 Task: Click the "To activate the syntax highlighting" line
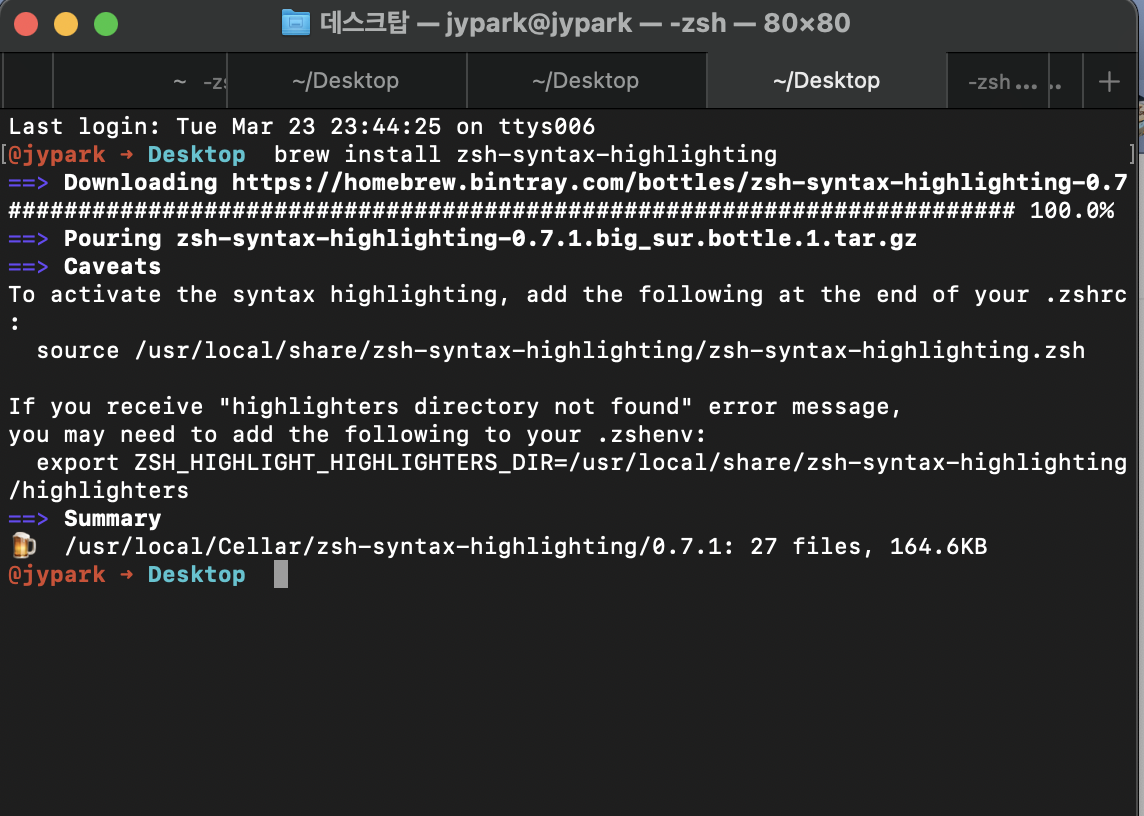pyautogui.click(x=568, y=295)
